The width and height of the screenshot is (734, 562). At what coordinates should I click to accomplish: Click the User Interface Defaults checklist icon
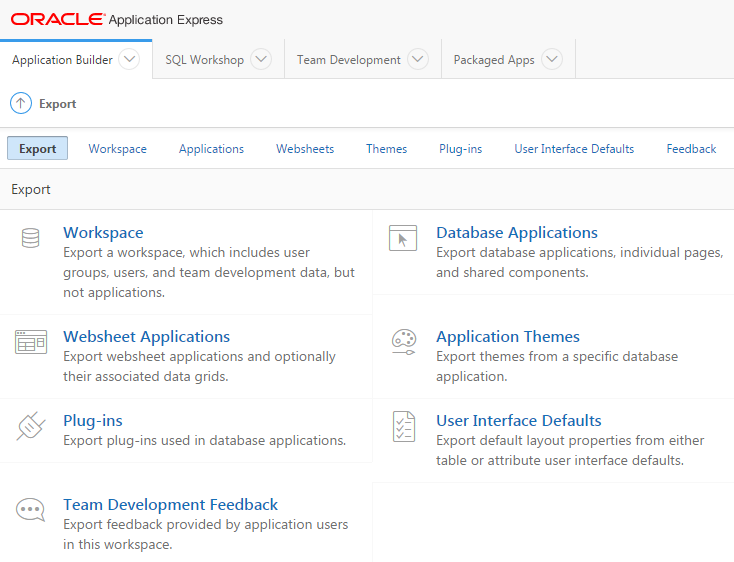point(402,426)
